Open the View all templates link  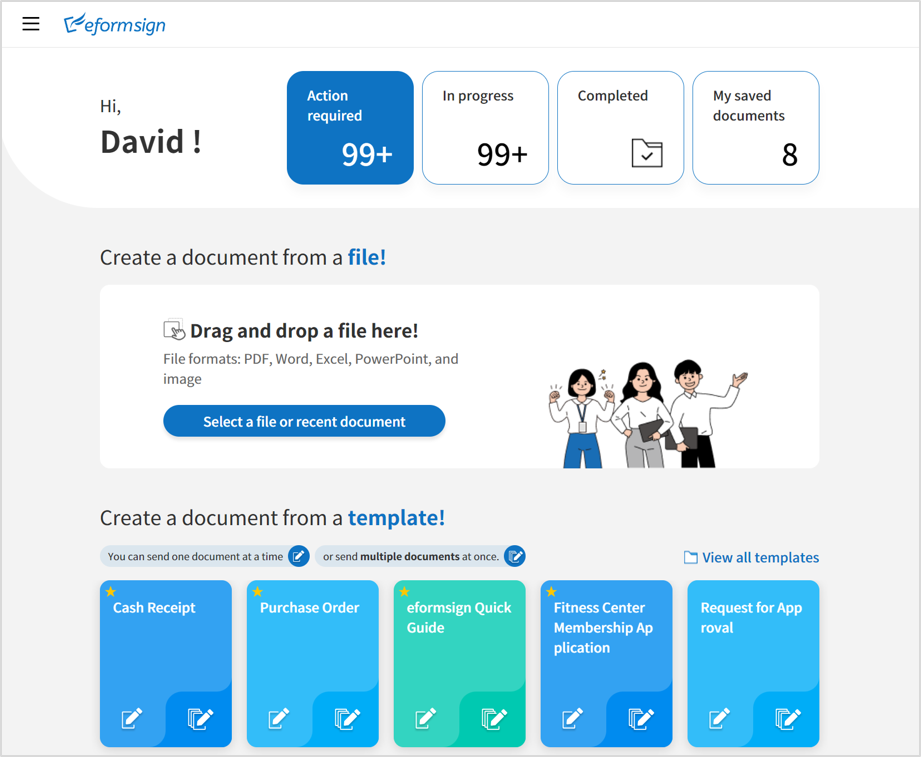[758, 557]
